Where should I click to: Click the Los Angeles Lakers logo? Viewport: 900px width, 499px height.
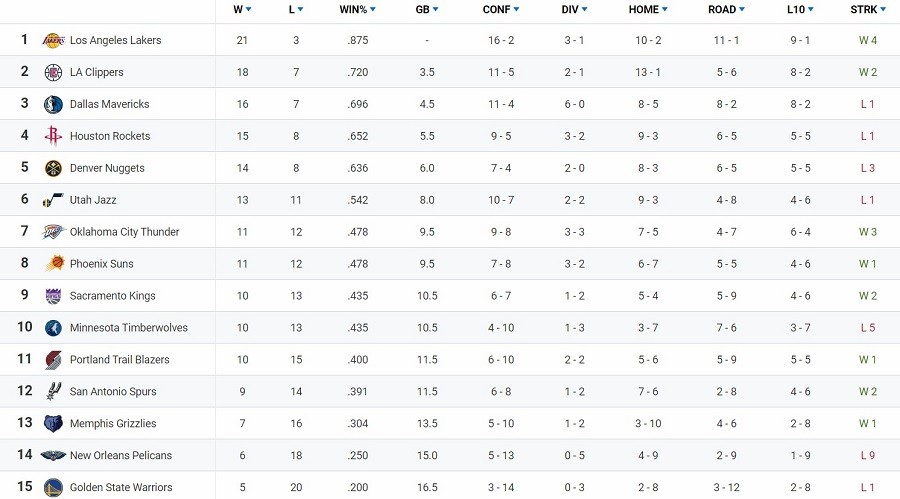point(53,40)
